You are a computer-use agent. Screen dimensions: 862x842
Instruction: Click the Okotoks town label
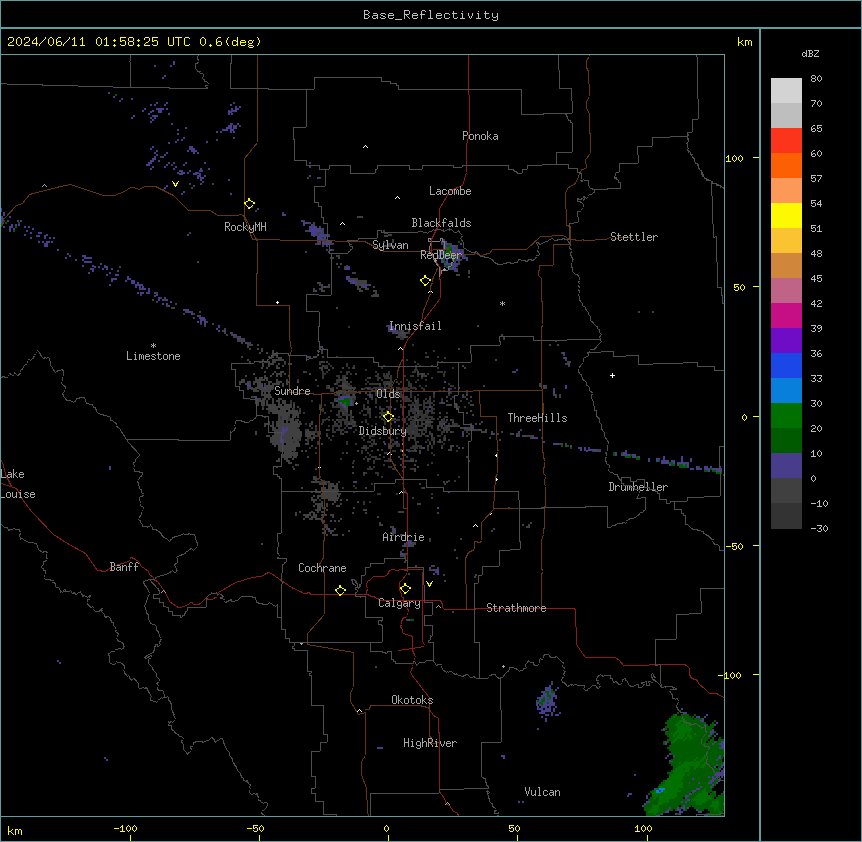pos(412,700)
